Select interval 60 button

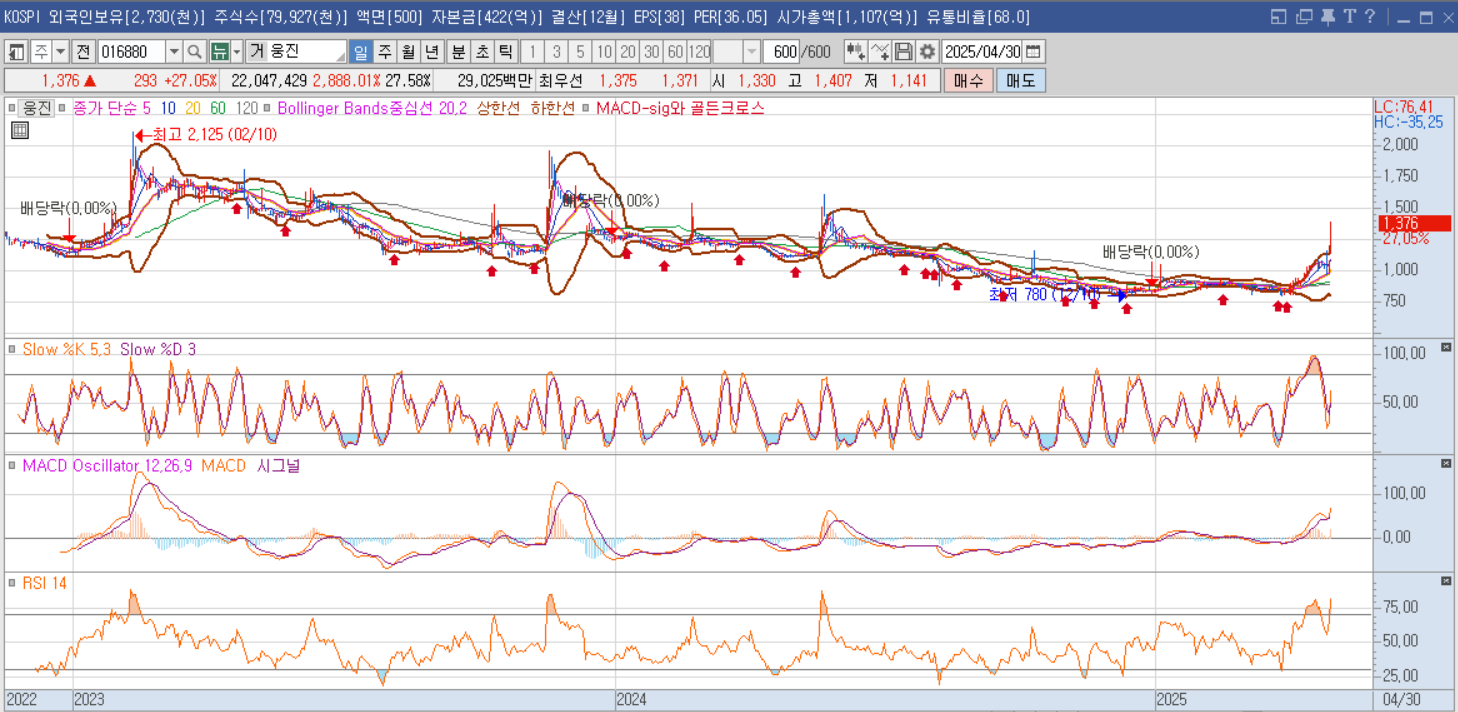[675, 52]
